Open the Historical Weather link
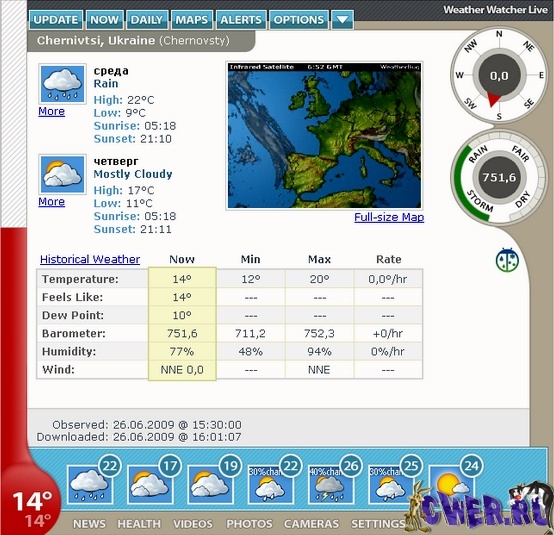Image resolution: width=554 pixels, height=535 pixels. [x=90, y=259]
